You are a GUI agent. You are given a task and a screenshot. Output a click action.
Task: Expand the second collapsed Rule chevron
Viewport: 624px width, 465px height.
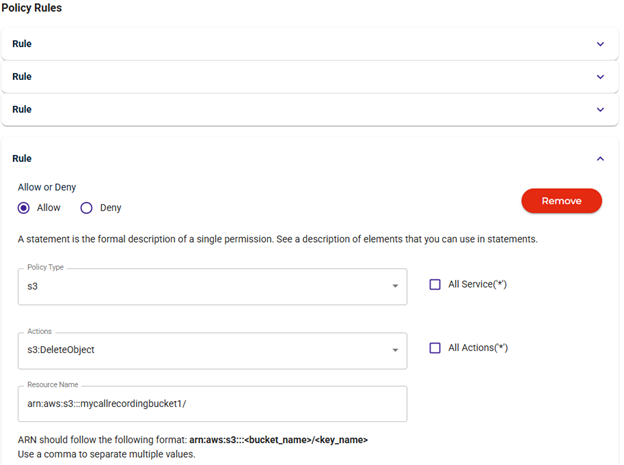600,77
